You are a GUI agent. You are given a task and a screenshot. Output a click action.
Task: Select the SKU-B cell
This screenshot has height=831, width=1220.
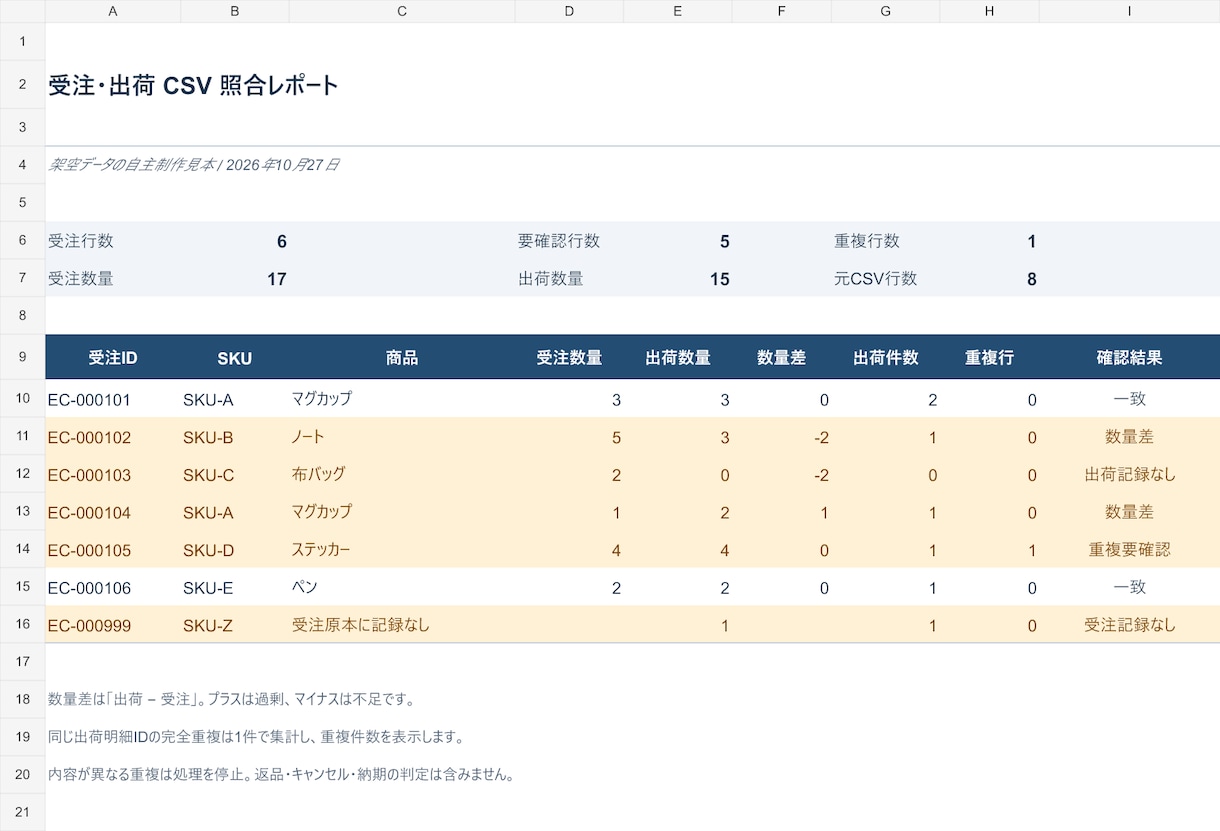[235, 437]
